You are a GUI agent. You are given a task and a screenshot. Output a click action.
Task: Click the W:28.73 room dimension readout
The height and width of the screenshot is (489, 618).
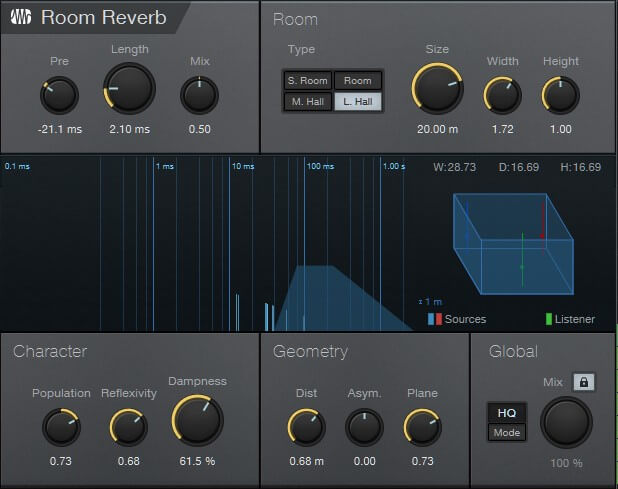click(454, 167)
